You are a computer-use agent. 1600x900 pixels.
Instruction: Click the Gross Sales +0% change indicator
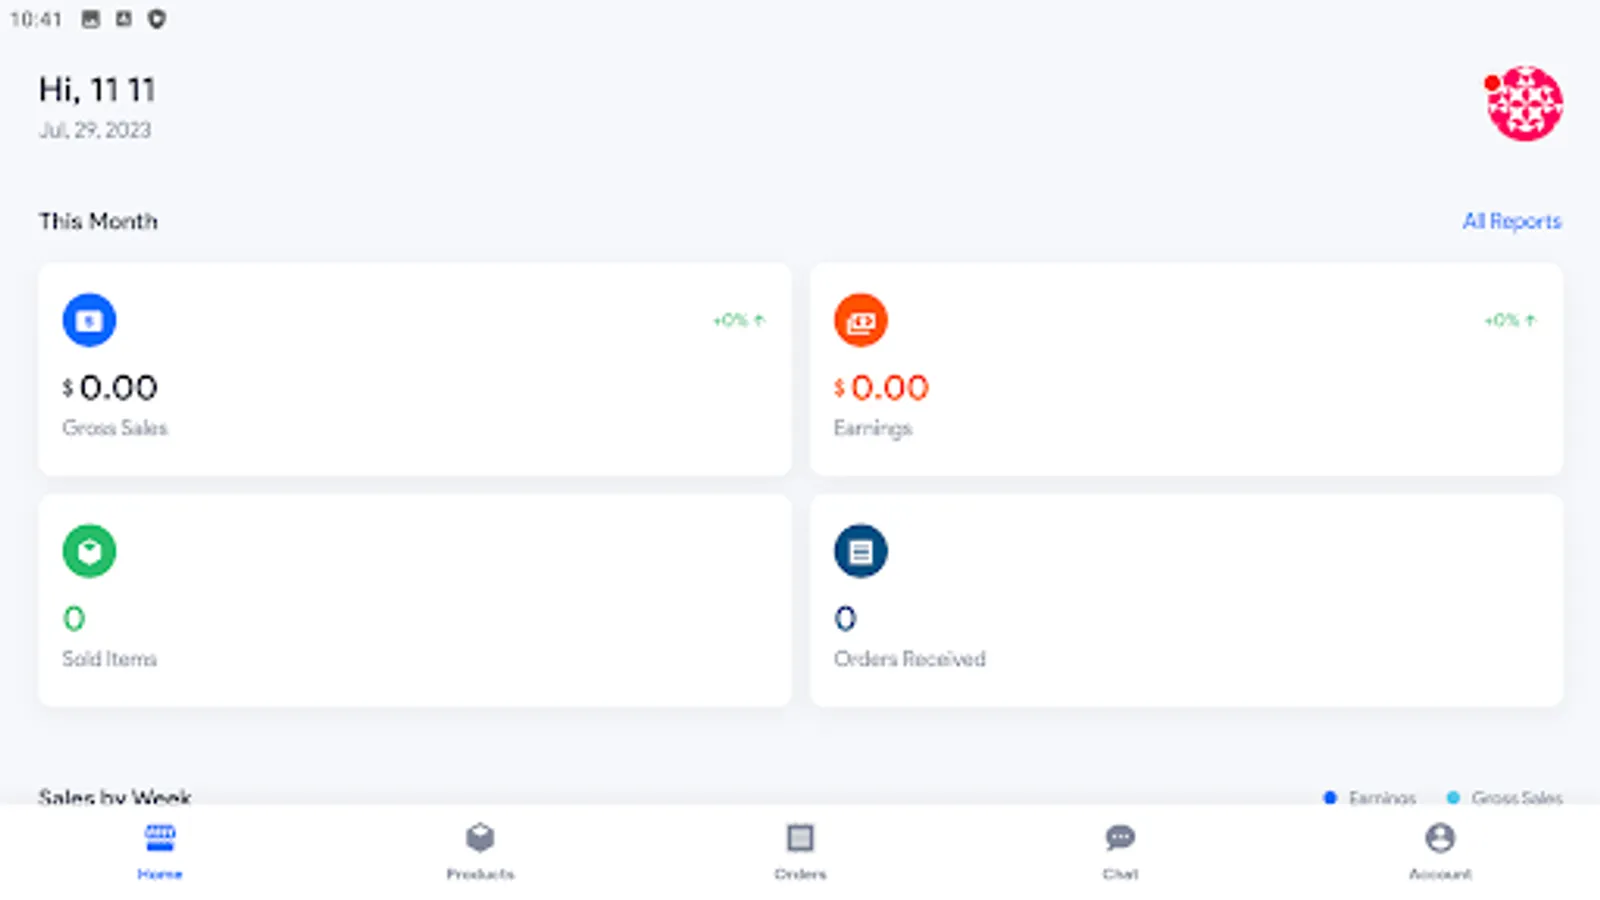pyautogui.click(x=738, y=320)
